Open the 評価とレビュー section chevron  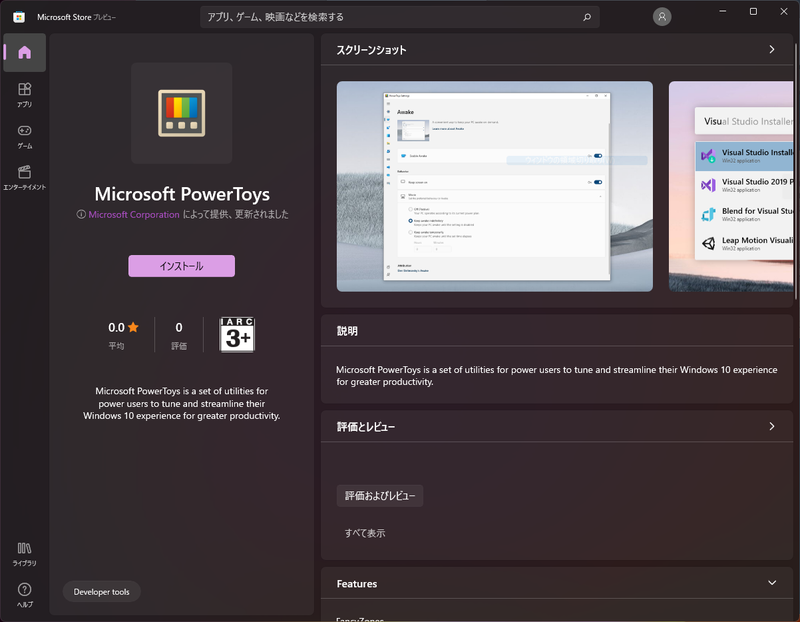click(x=771, y=426)
